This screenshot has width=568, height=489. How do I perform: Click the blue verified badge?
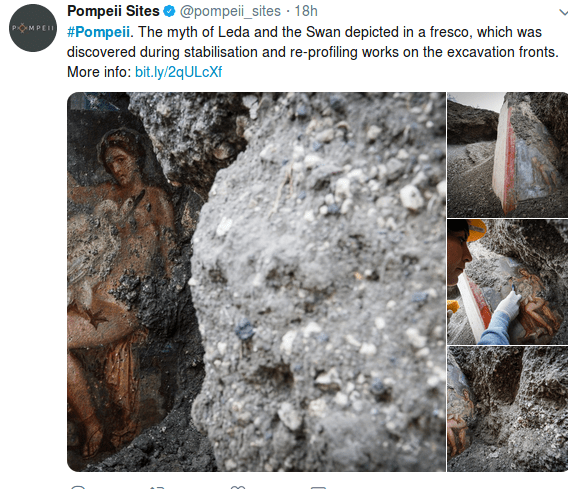[169, 12]
